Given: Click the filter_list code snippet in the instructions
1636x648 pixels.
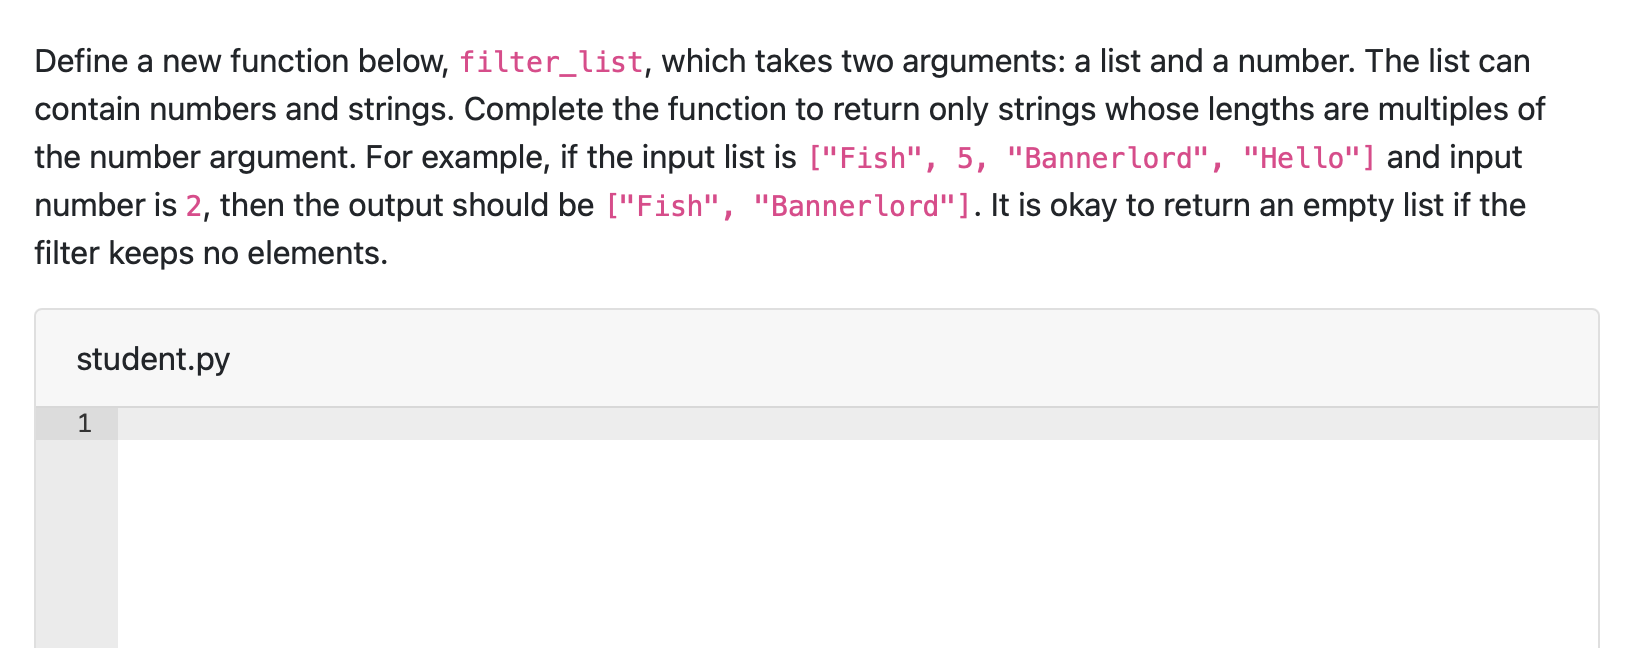Looking at the screenshot, I should pos(551,62).
